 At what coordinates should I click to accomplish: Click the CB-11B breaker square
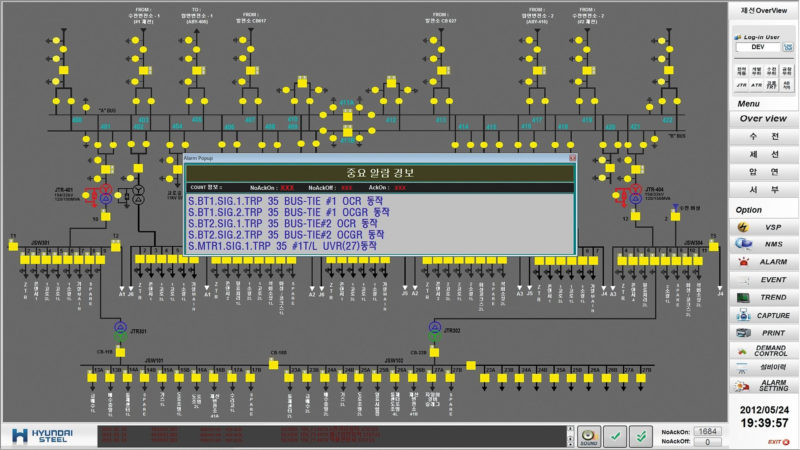point(120,352)
